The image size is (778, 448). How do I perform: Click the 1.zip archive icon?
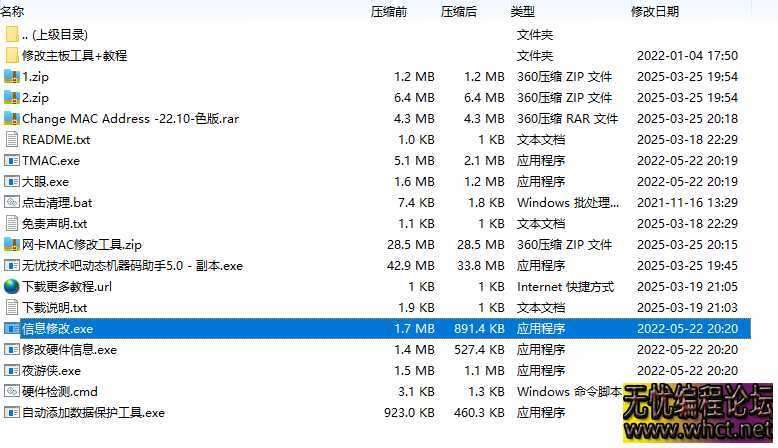tap(12, 77)
